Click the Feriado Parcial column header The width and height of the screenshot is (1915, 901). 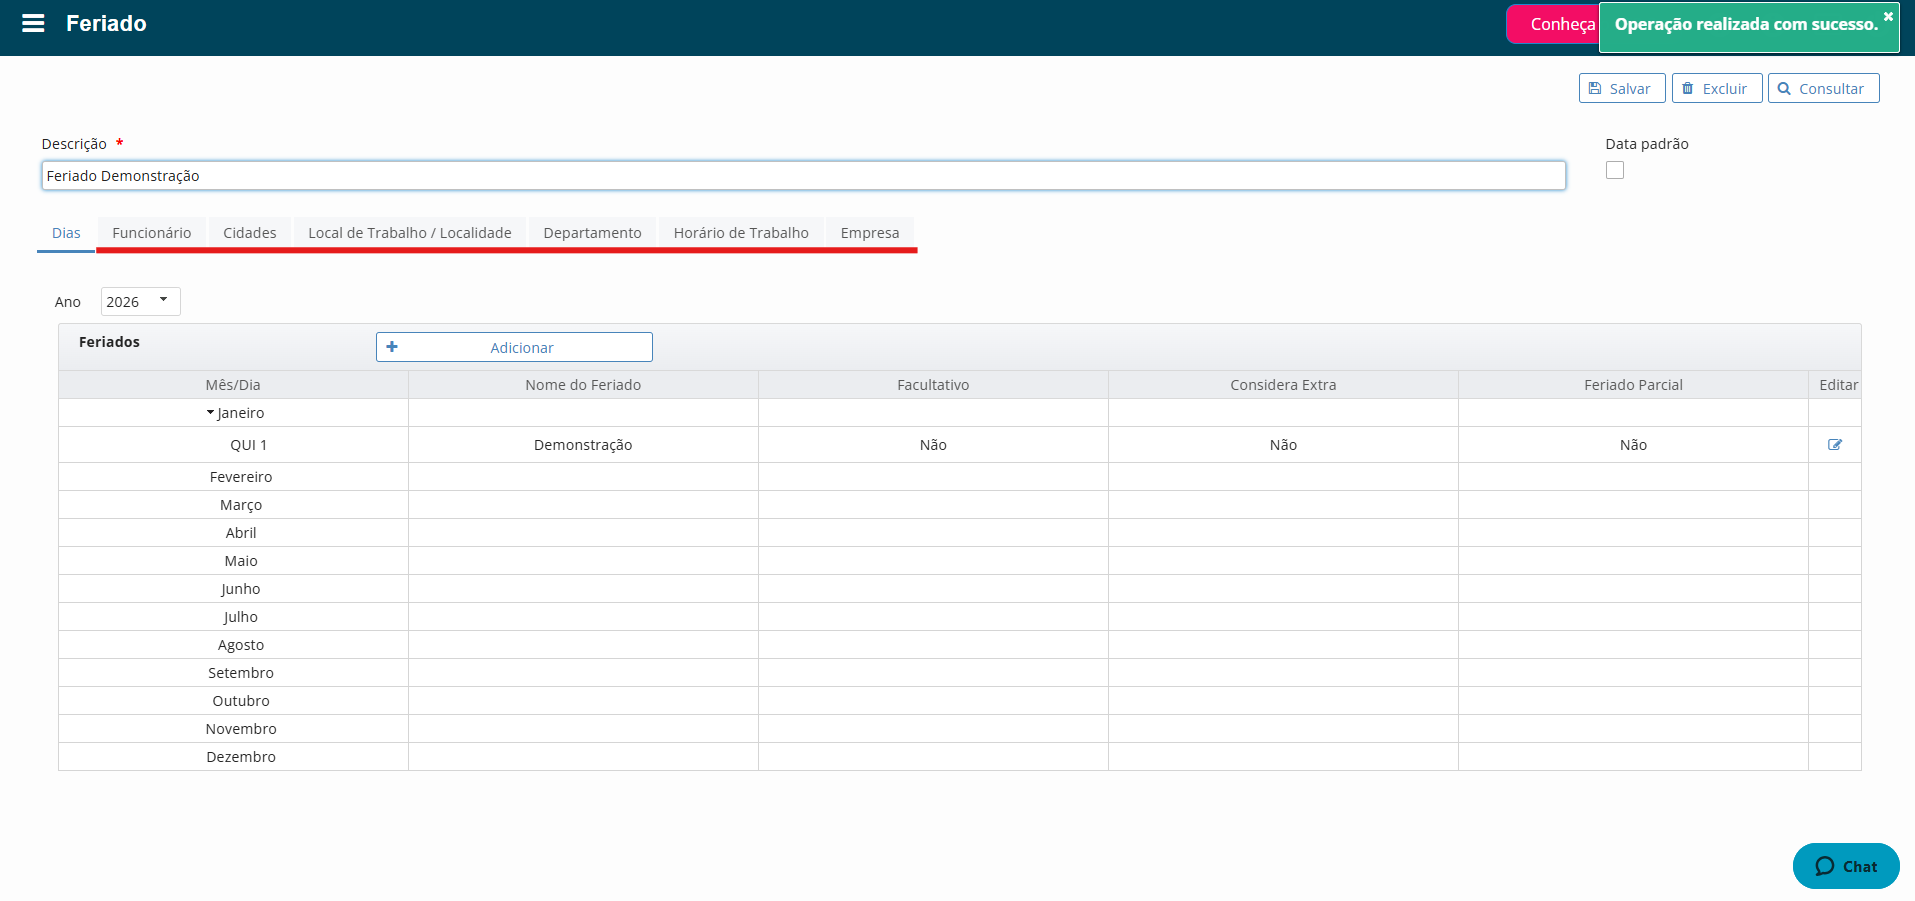[x=1633, y=385]
